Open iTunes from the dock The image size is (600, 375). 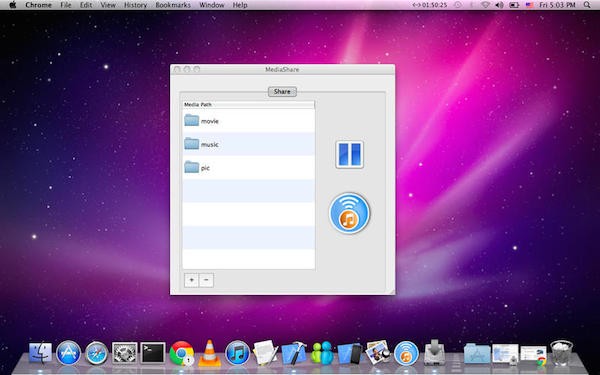(x=237, y=353)
